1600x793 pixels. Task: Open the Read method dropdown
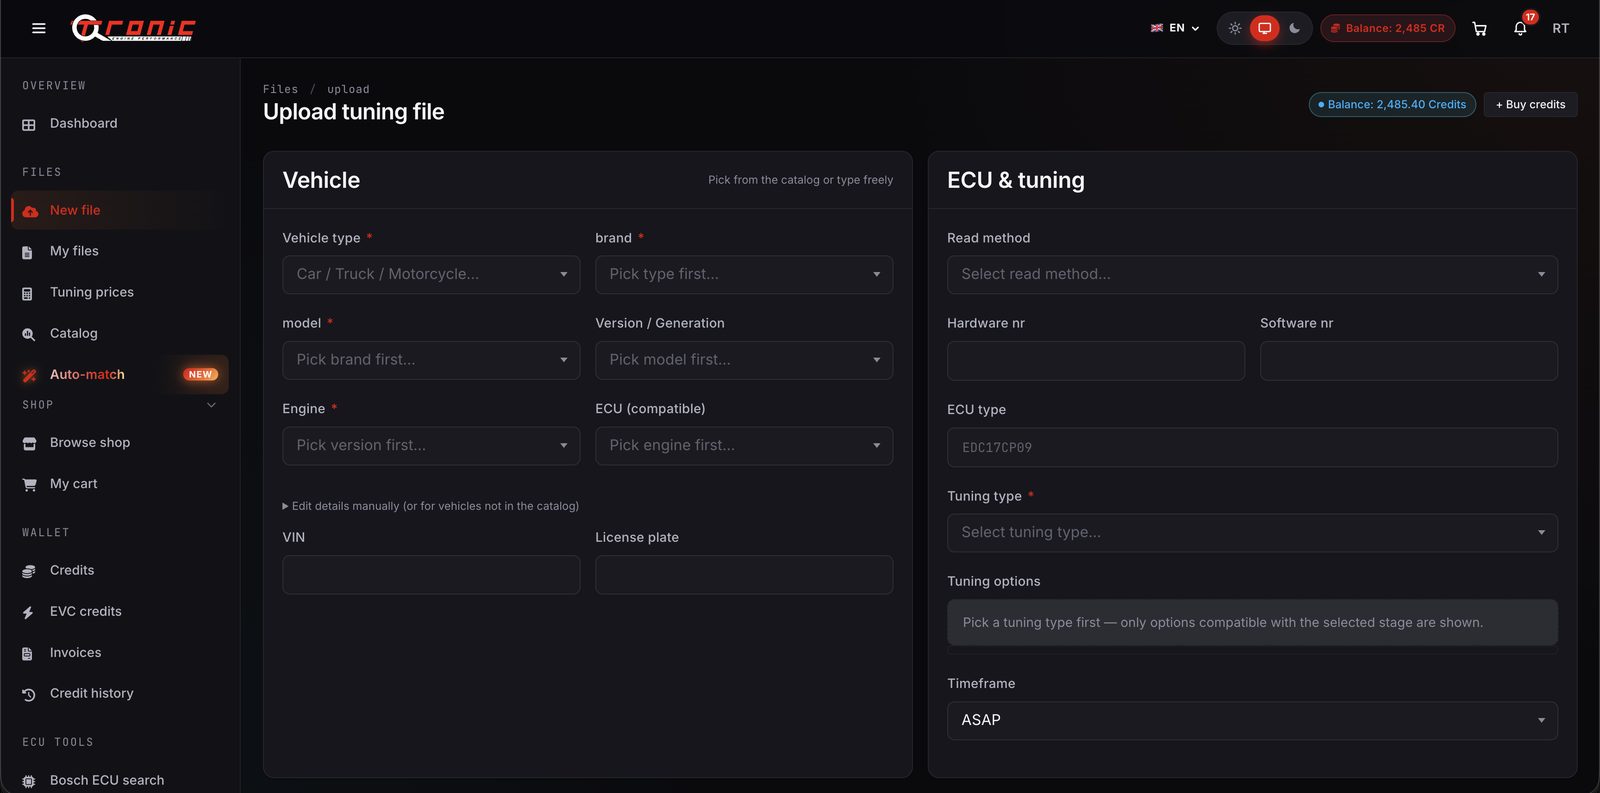(1252, 274)
